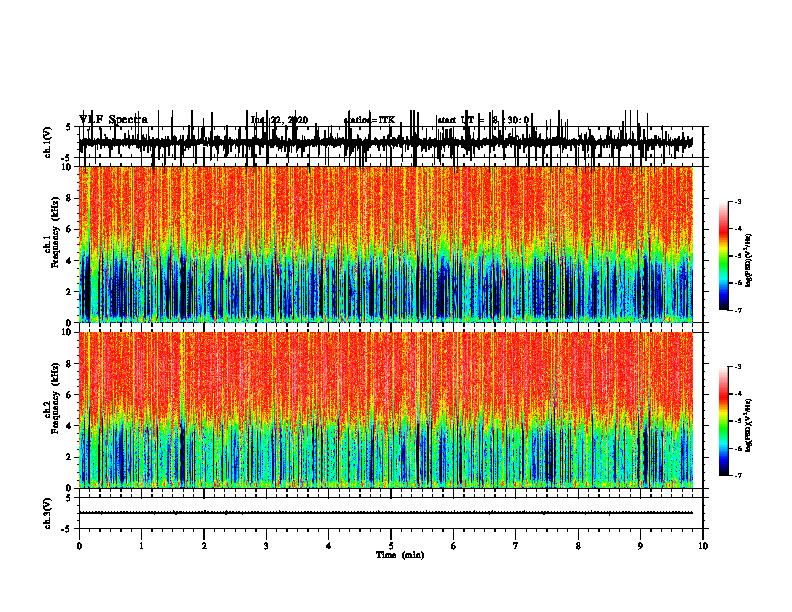Click the 'ch.3(V)' waveform axis label
This screenshot has width=792, height=612.
(x=48, y=513)
